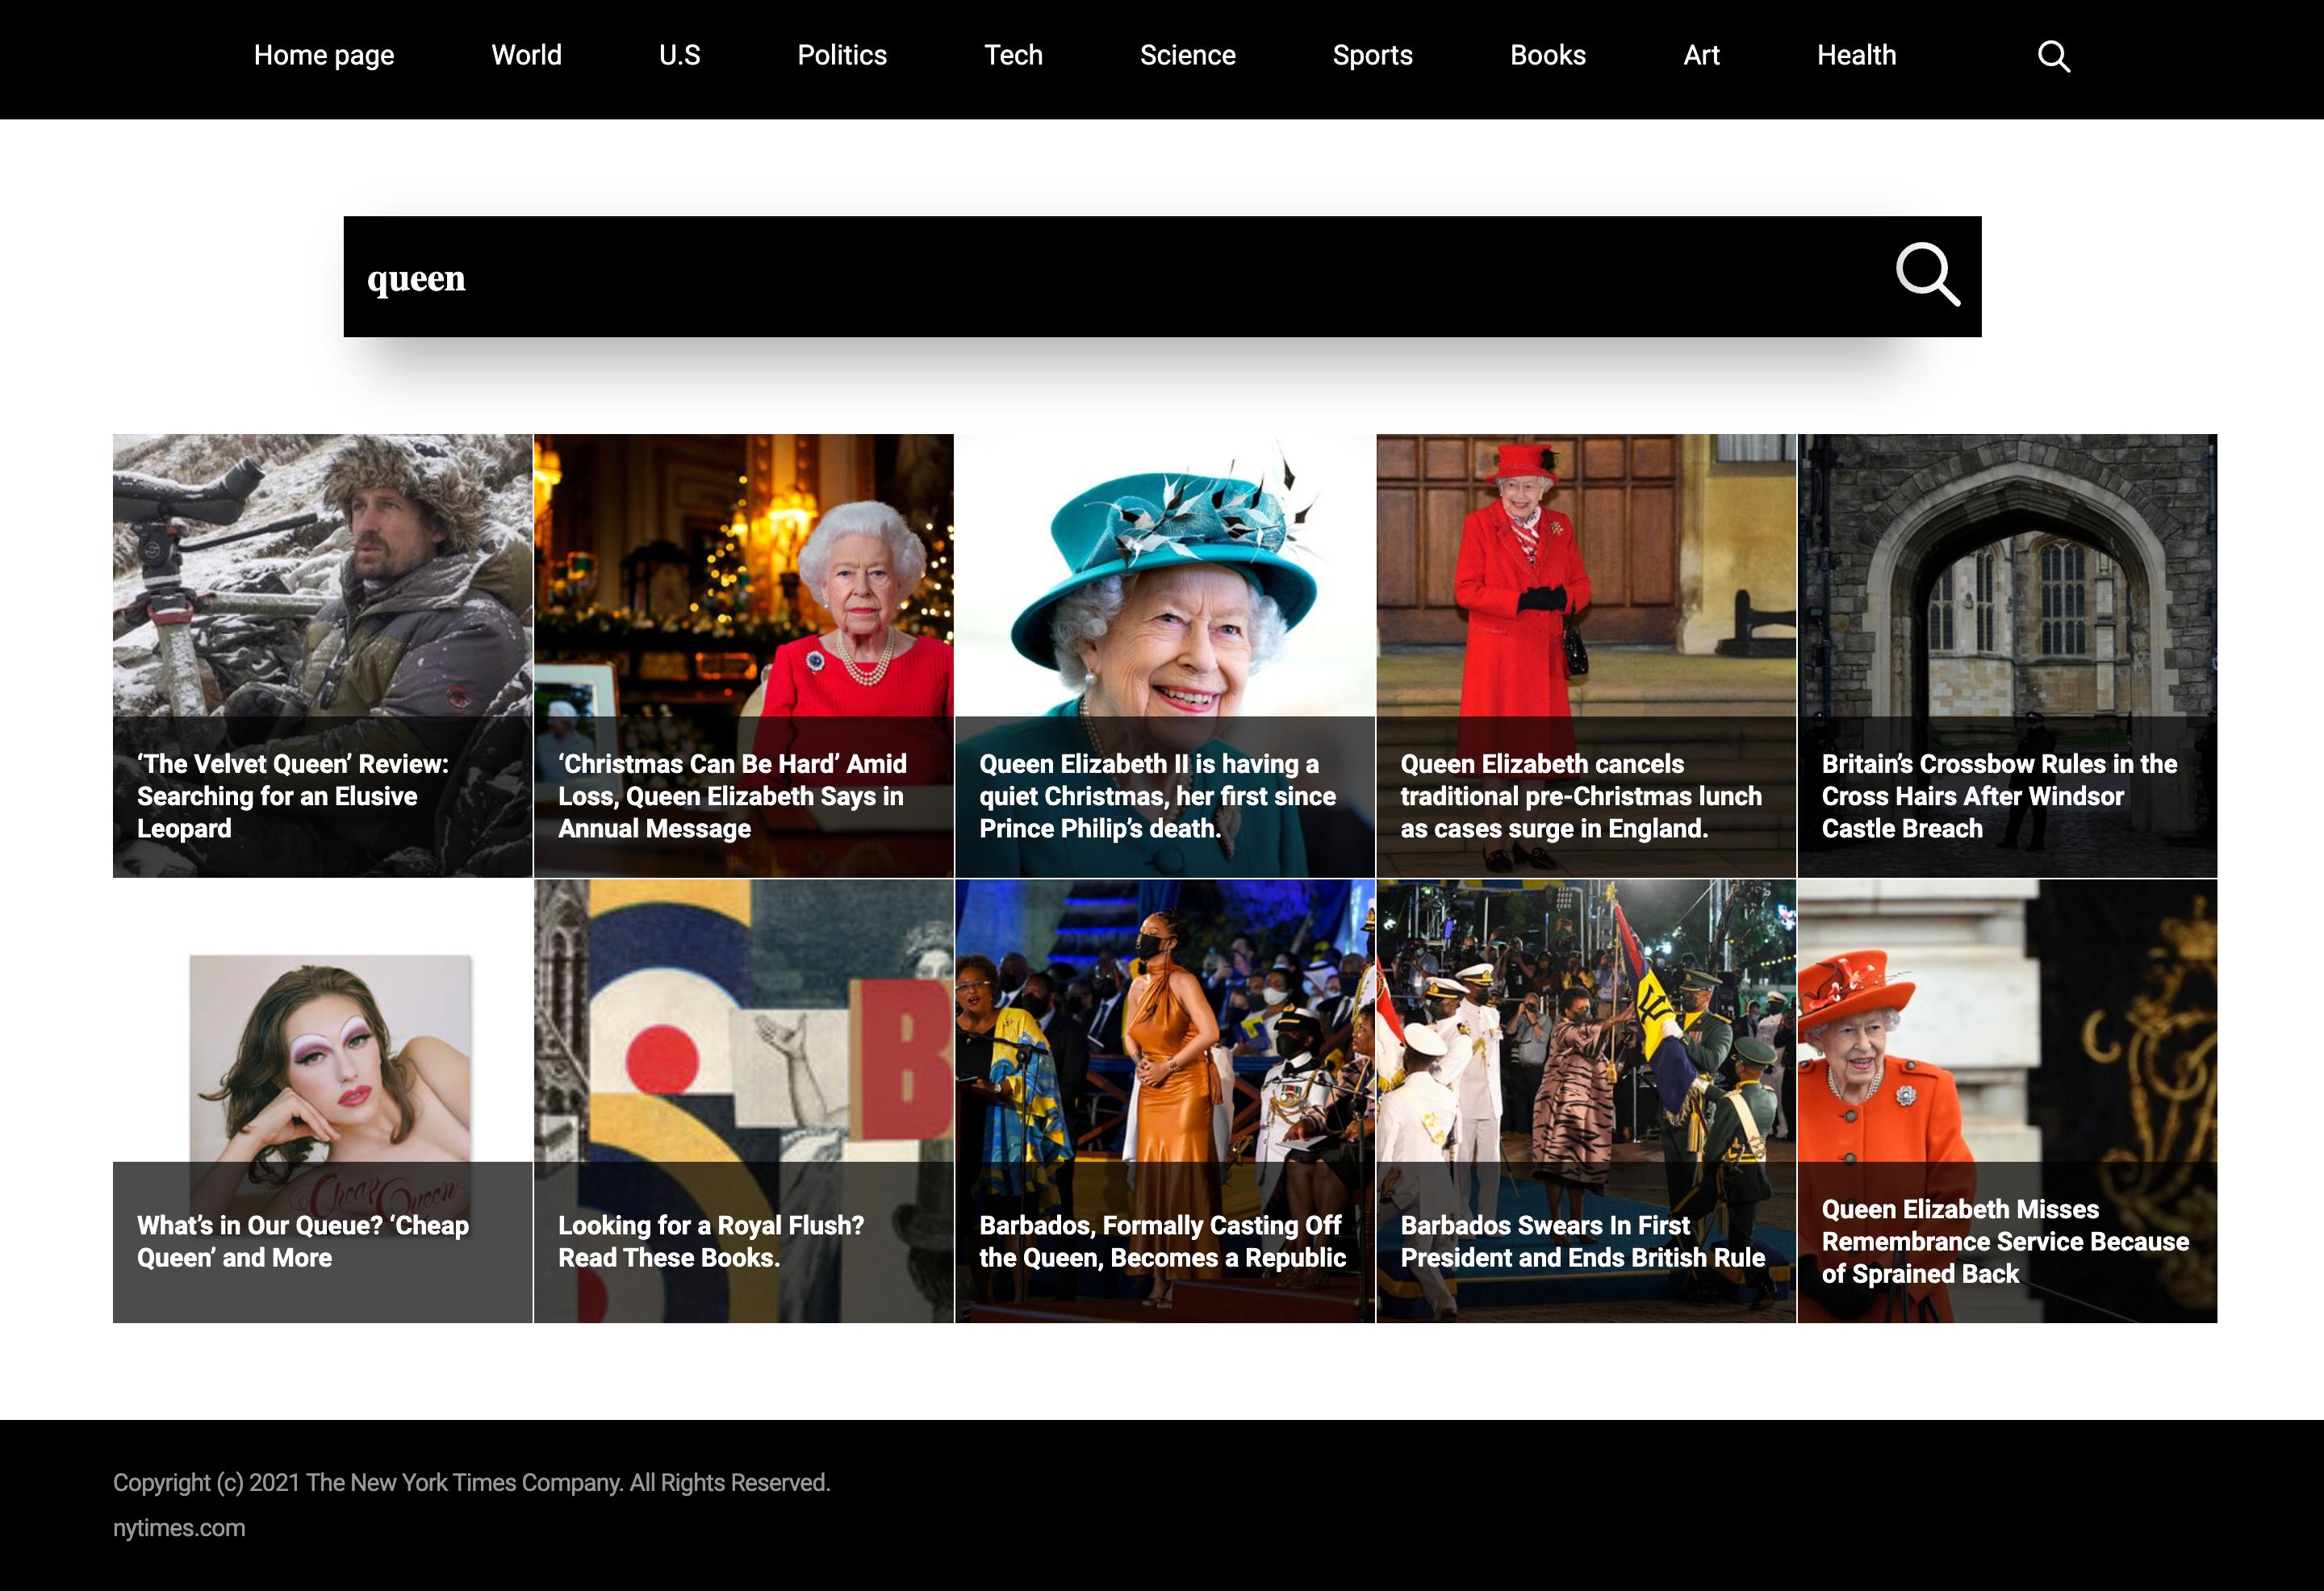The width and height of the screenshot is (2324, 1591).
Task: Open Britain's Crossbow Rules article
Action: 2007,656
